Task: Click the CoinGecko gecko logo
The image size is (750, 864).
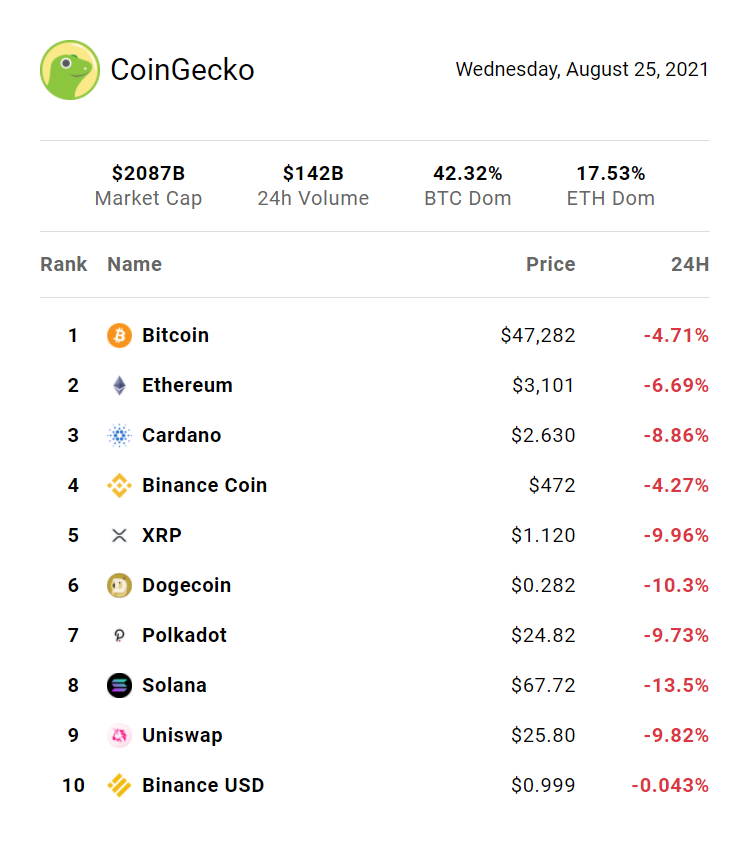Action: pyautogui.click(x=70, y=70)
